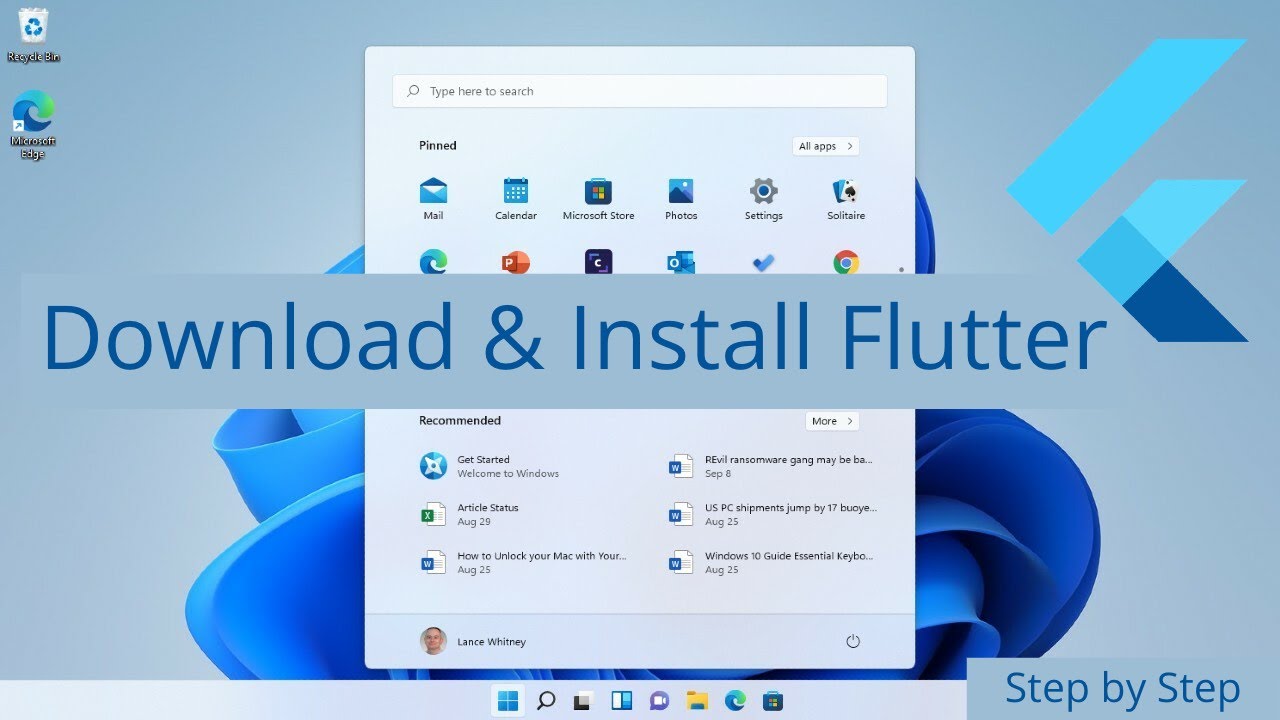Open Microsoft Edge from the taskbar

click(735, 700)
